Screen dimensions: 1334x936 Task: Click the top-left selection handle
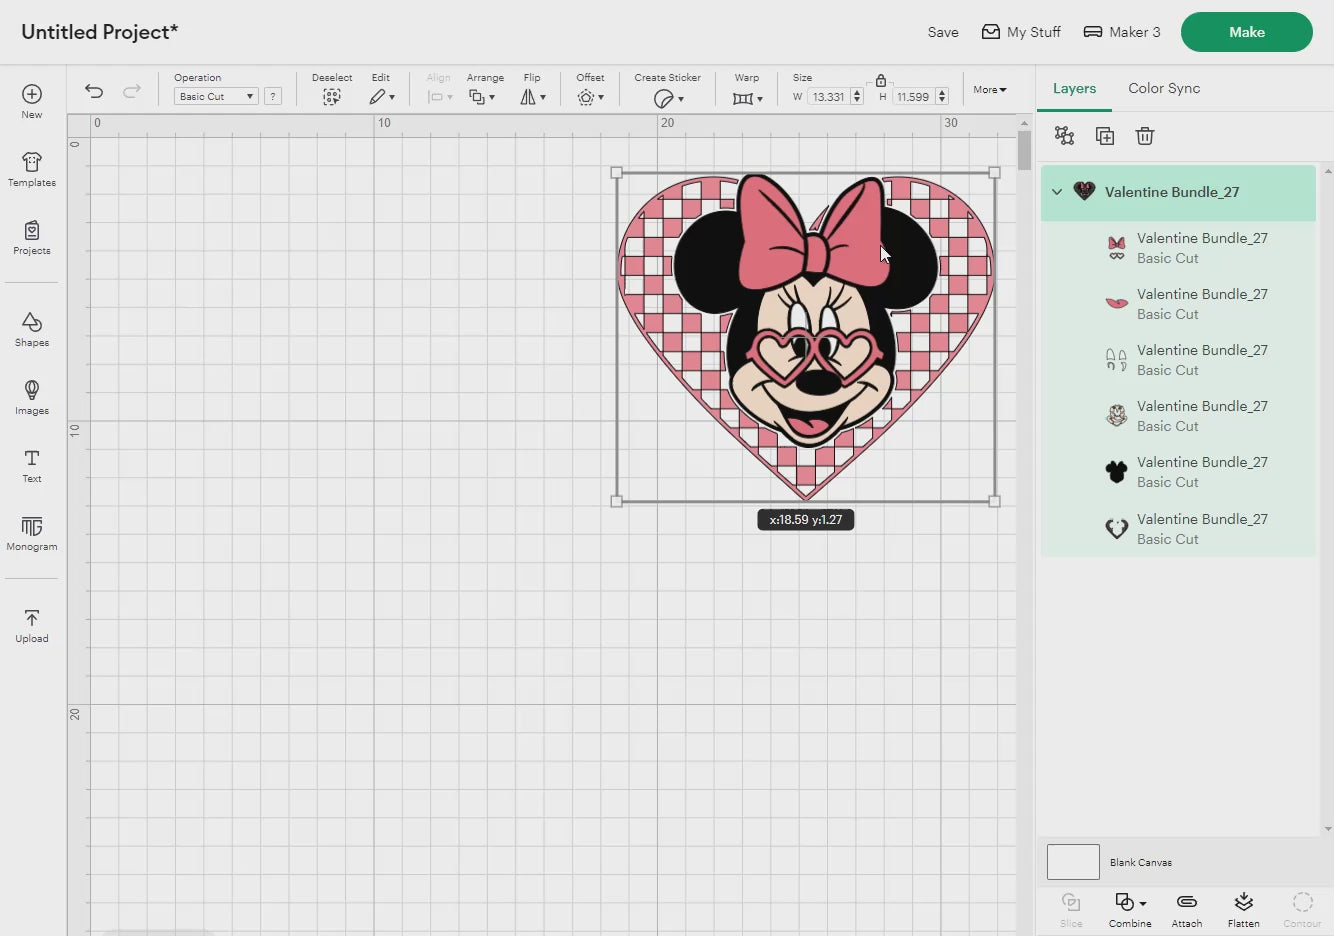(617, 173)
